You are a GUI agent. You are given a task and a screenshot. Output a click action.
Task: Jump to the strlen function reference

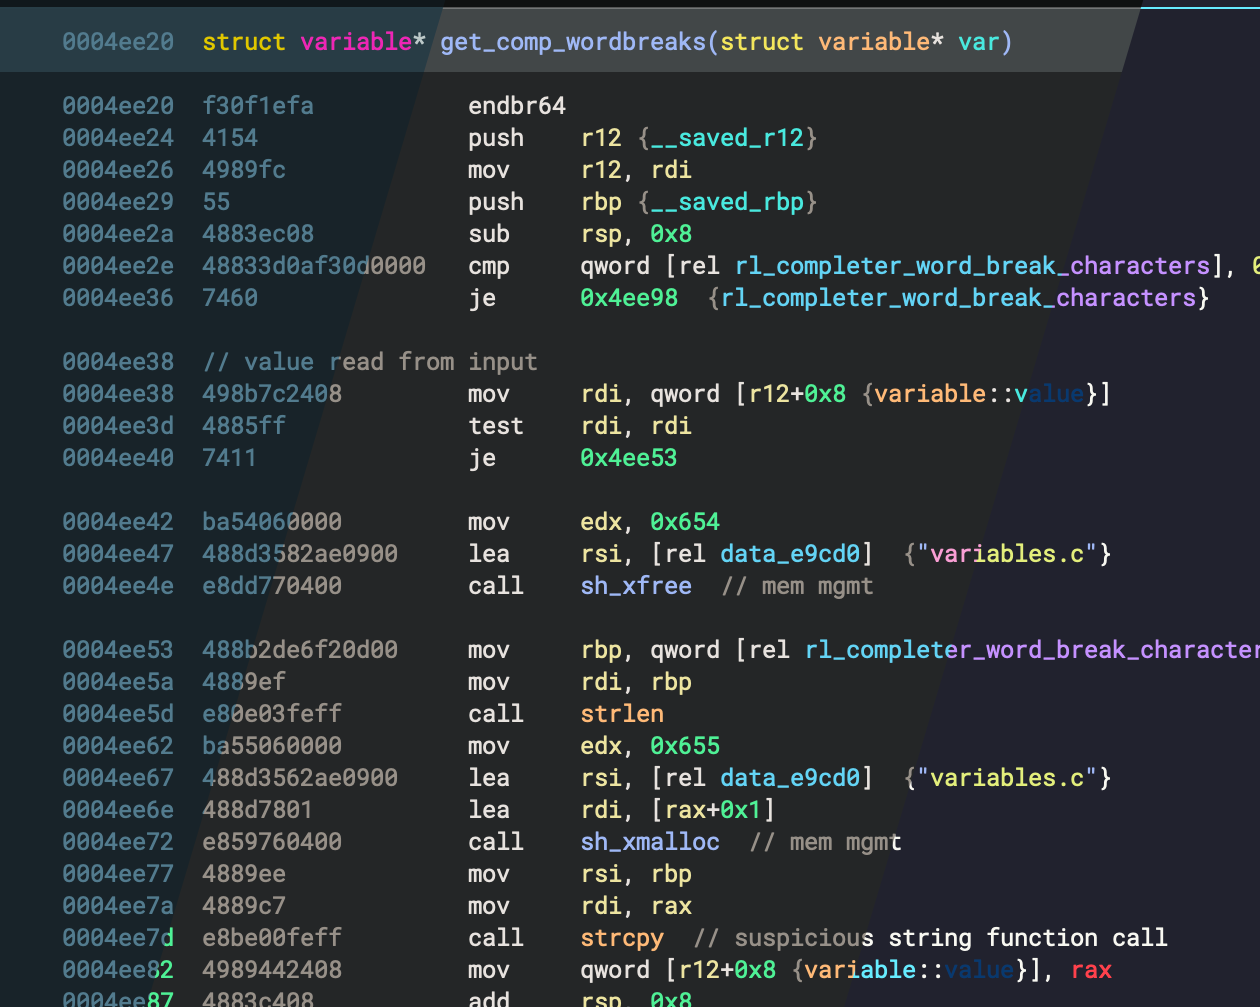(x=622, y=714)
